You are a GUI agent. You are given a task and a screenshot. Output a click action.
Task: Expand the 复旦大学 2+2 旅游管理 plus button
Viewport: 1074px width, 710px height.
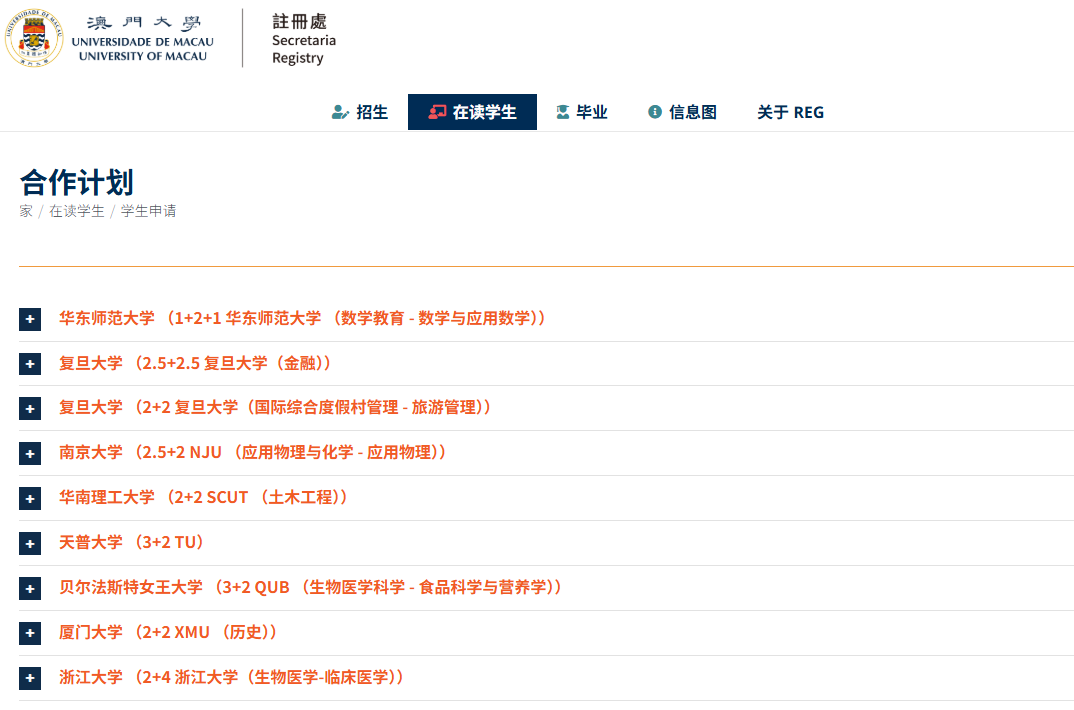pos(30,409)
